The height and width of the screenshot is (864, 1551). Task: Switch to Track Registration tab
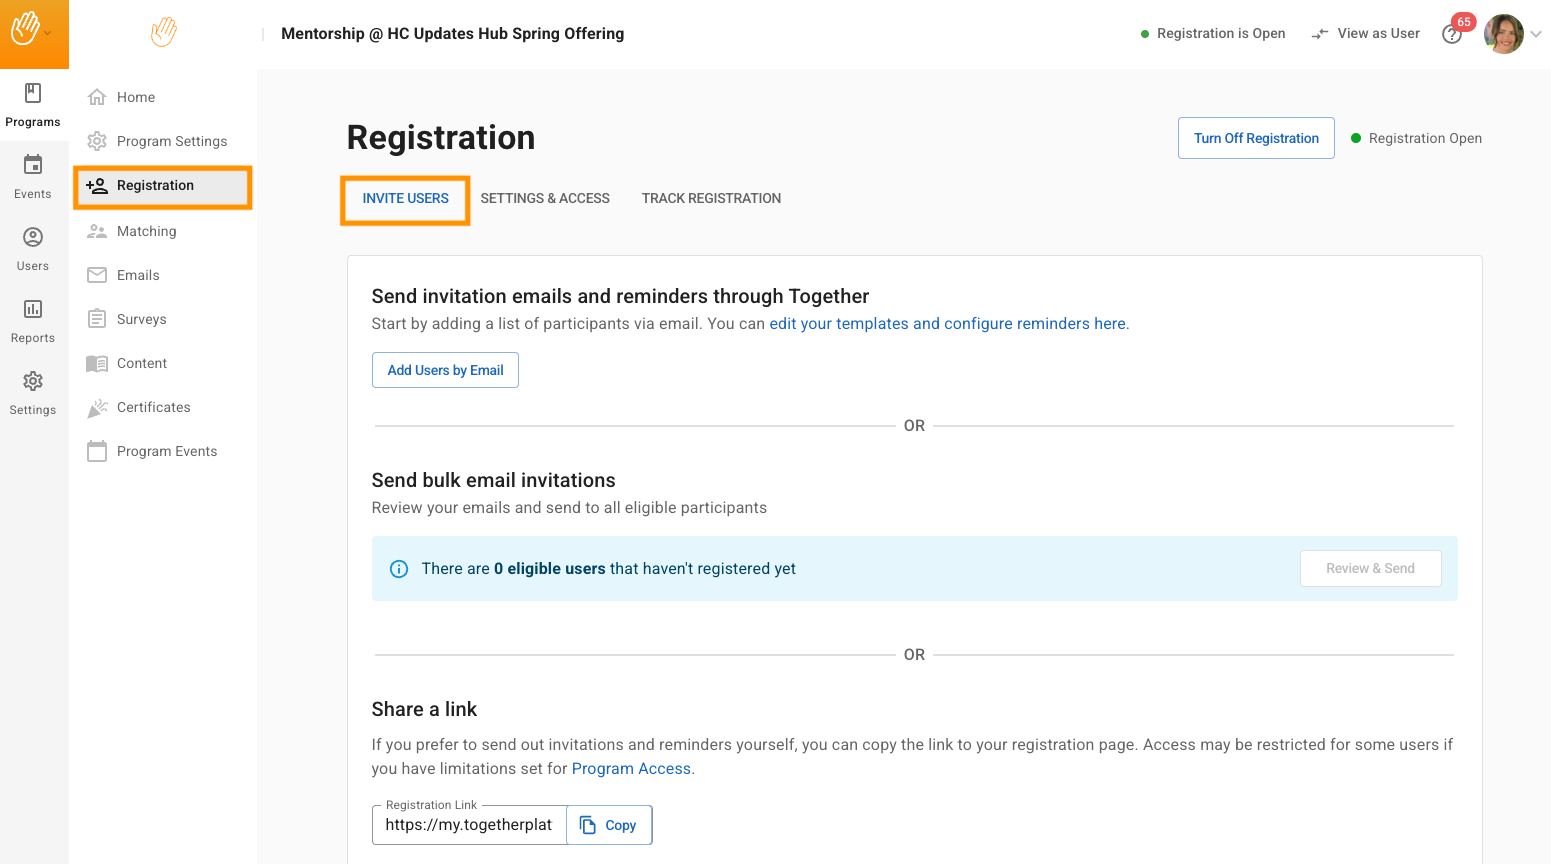(x=711, y=199)
